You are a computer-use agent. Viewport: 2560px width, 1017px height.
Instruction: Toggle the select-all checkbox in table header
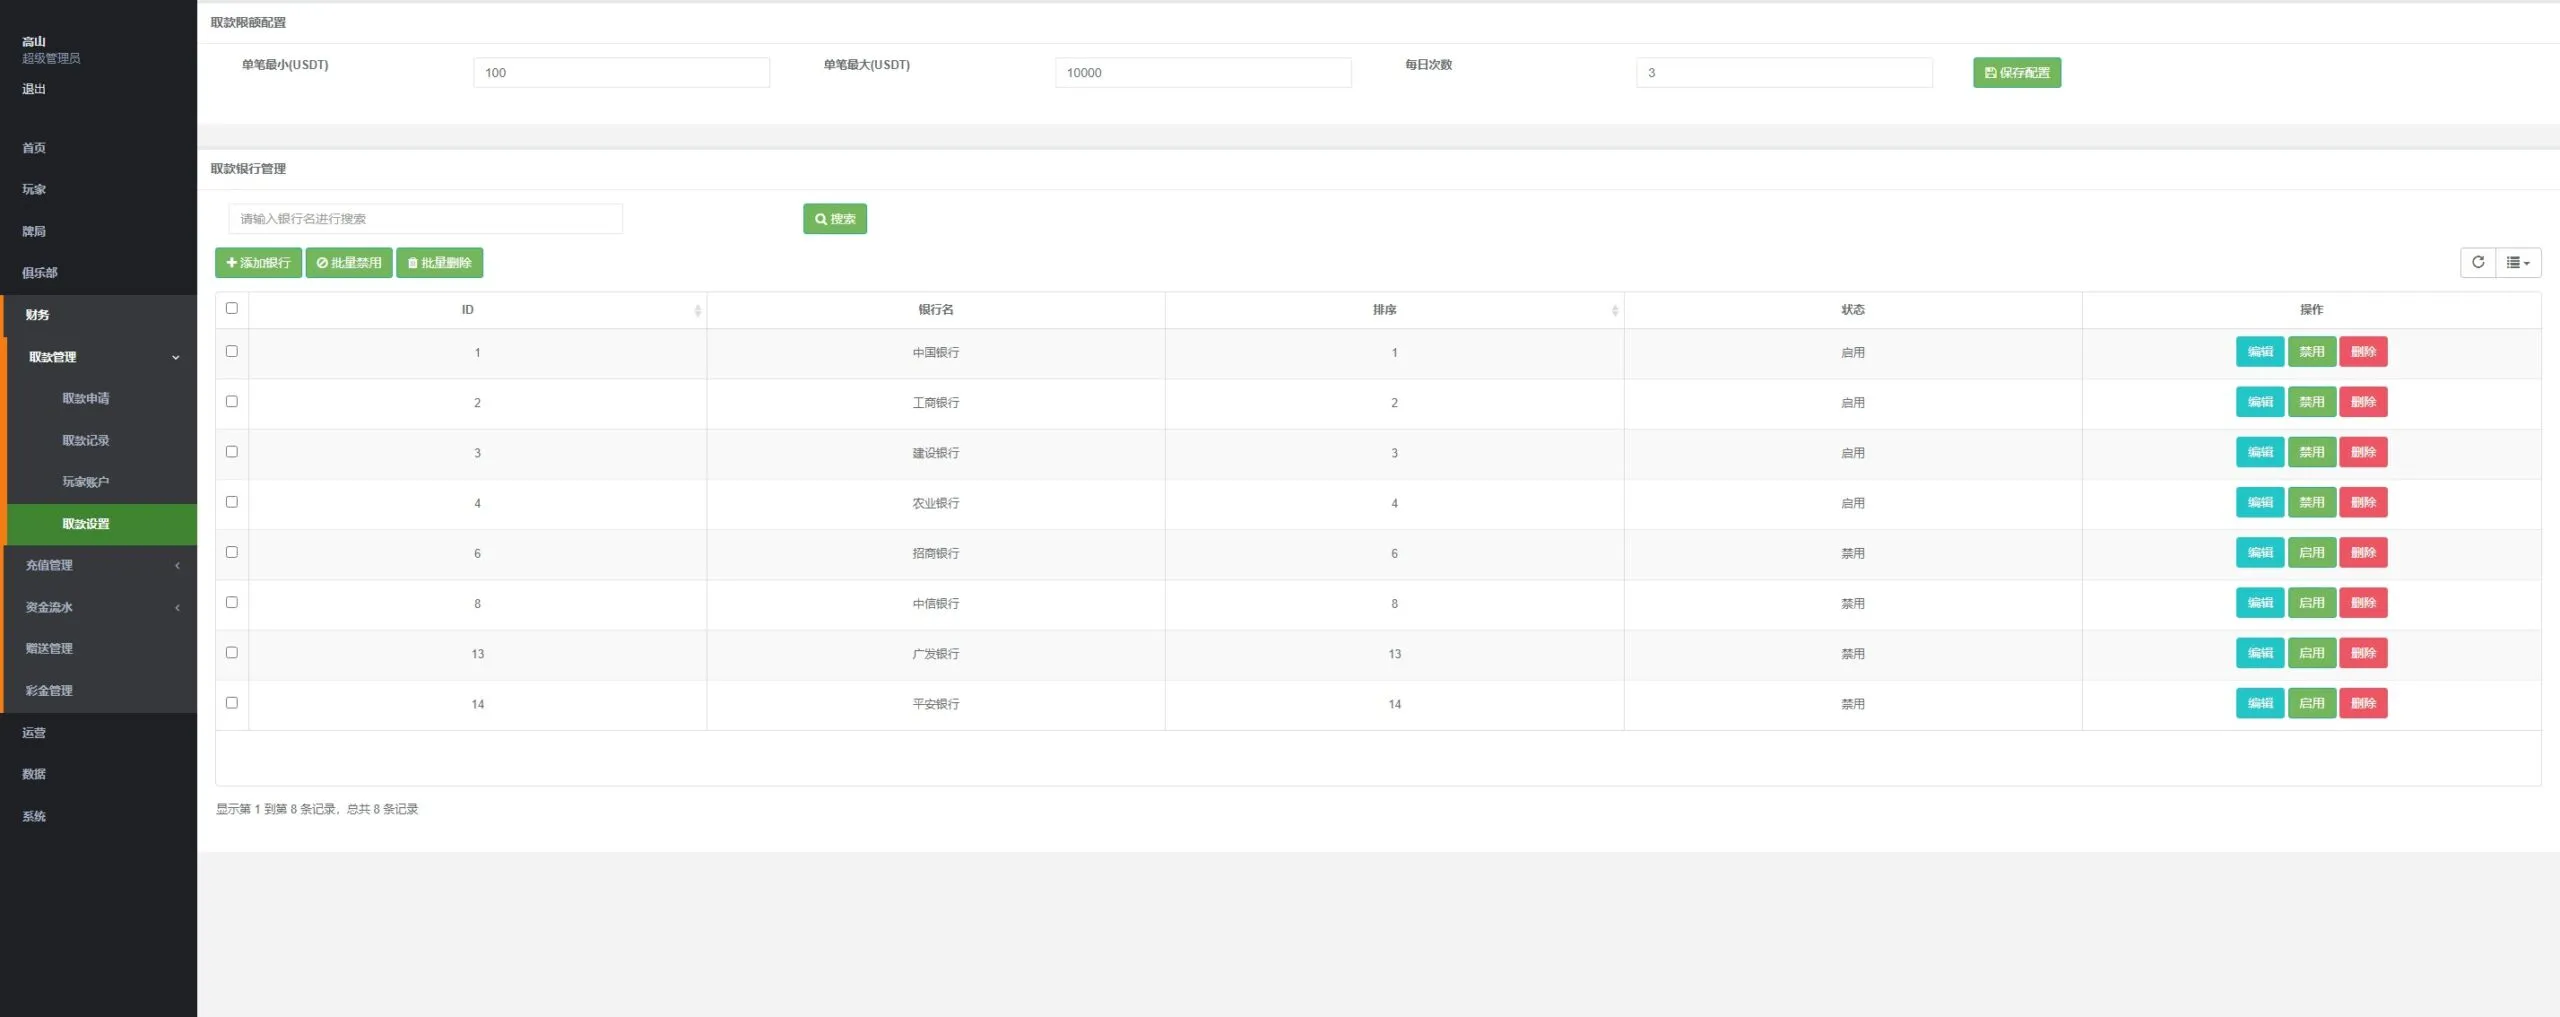tap(232, 308)
